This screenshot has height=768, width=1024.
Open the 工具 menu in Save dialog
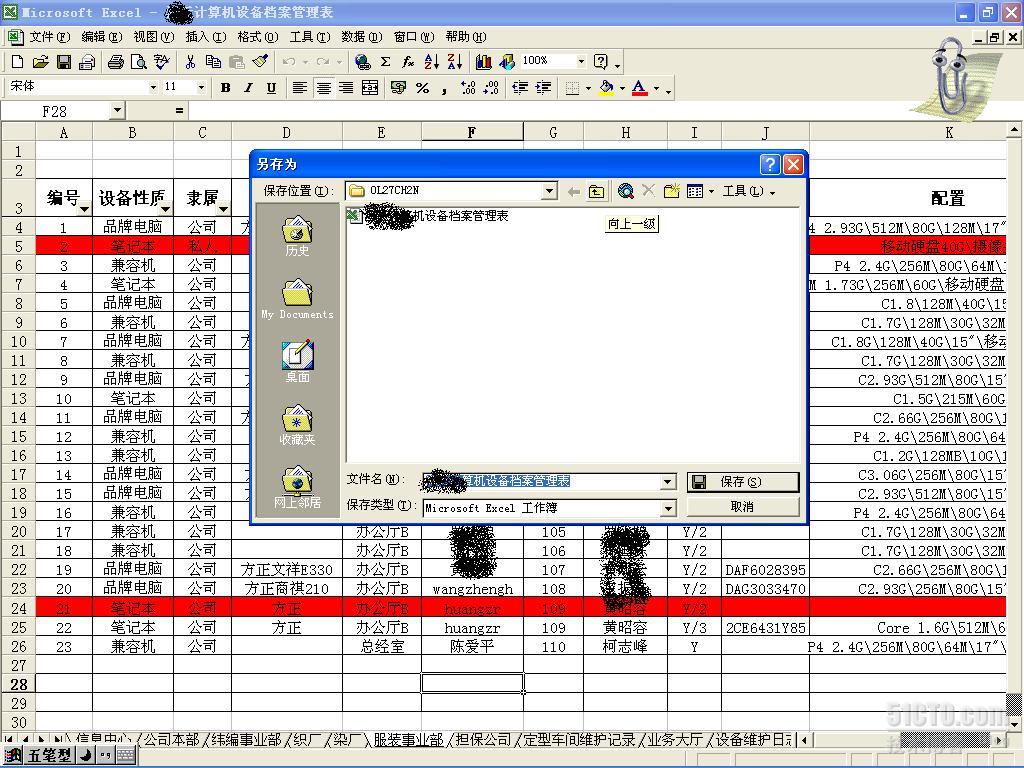pos(748,191)
